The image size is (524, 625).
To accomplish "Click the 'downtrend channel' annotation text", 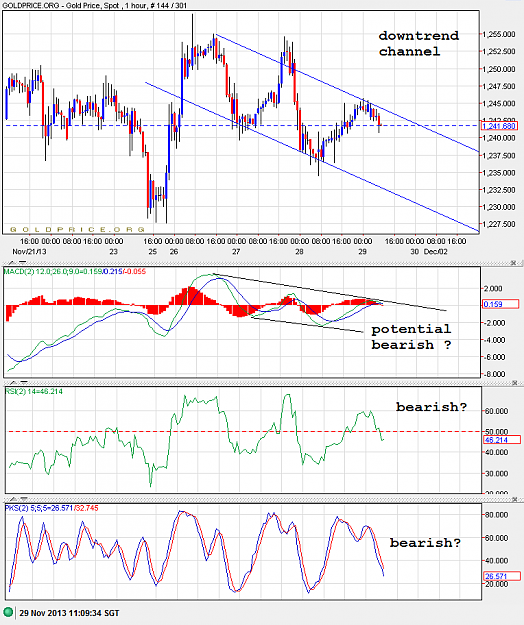I will (x=418, y=43).
